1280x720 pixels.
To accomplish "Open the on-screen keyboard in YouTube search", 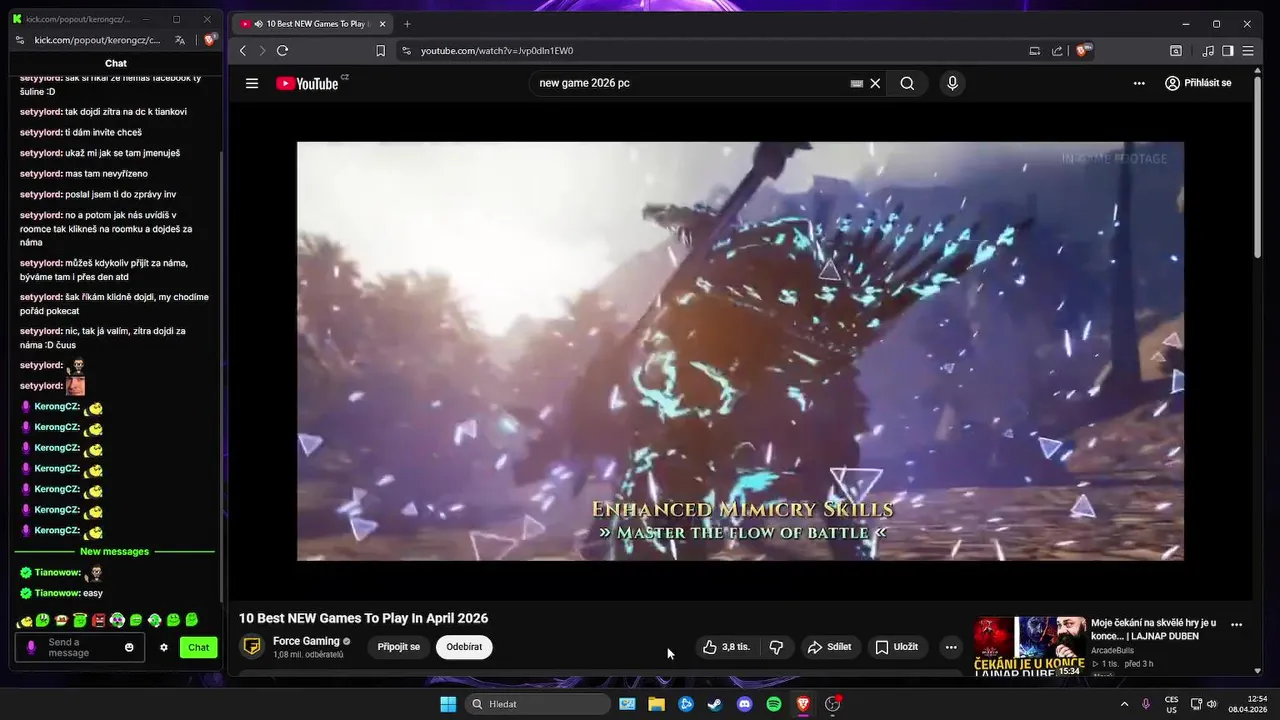I will click(x=856, y=84).
